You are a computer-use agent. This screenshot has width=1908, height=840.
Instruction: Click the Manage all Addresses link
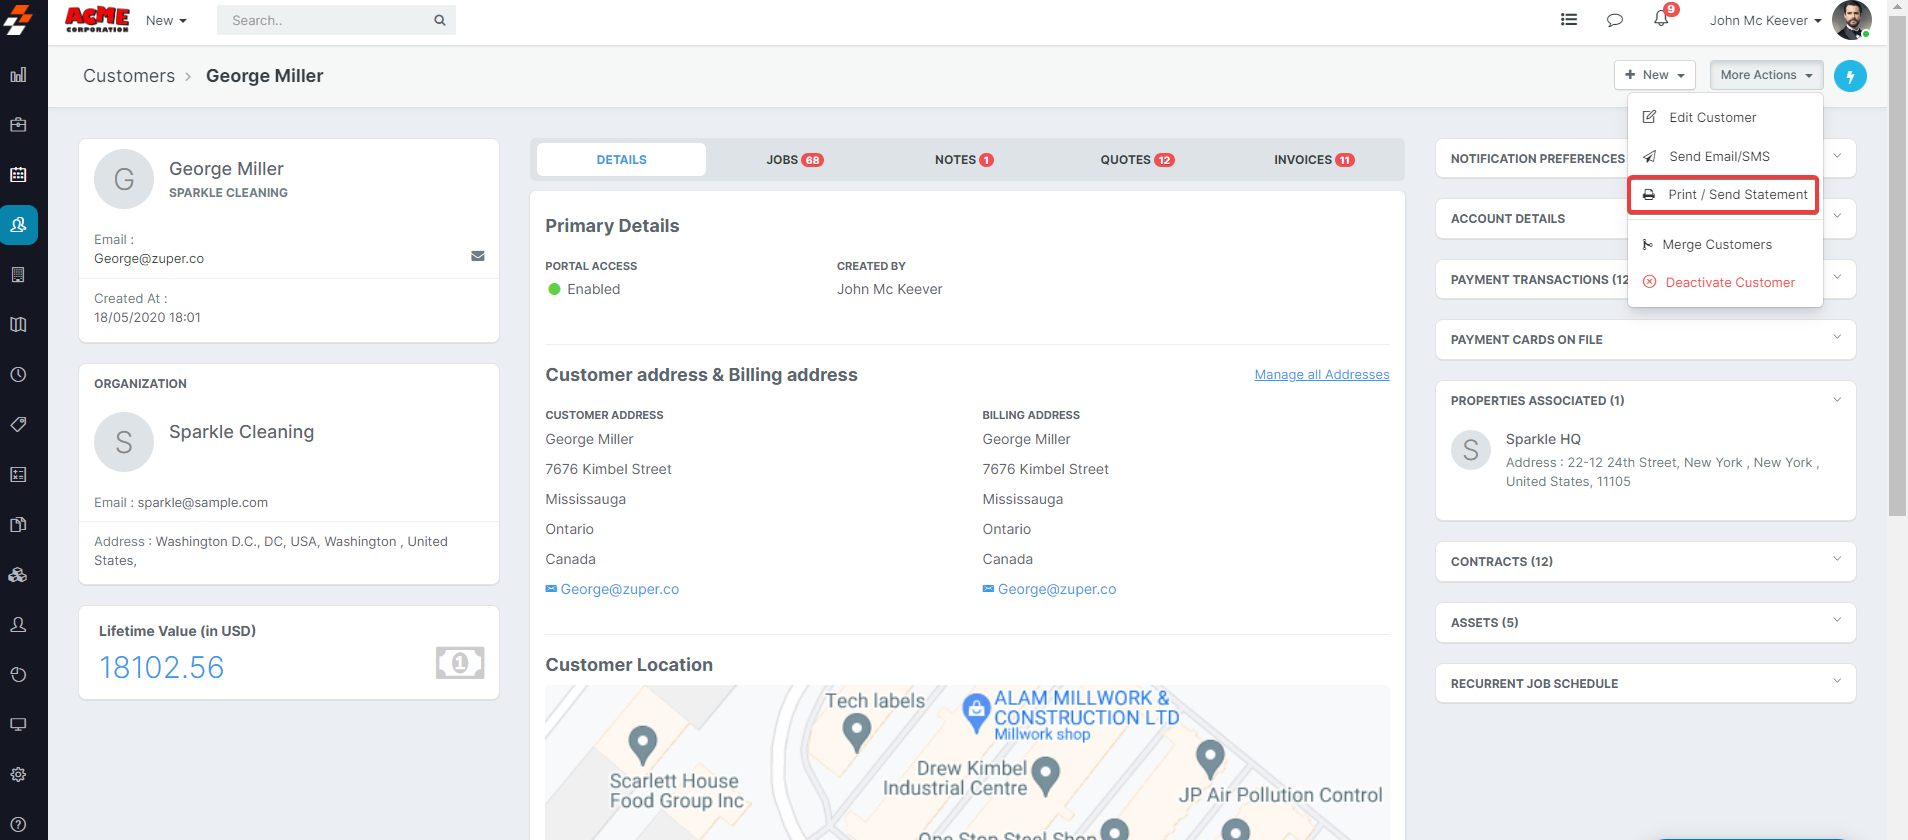pos(1321,375)
